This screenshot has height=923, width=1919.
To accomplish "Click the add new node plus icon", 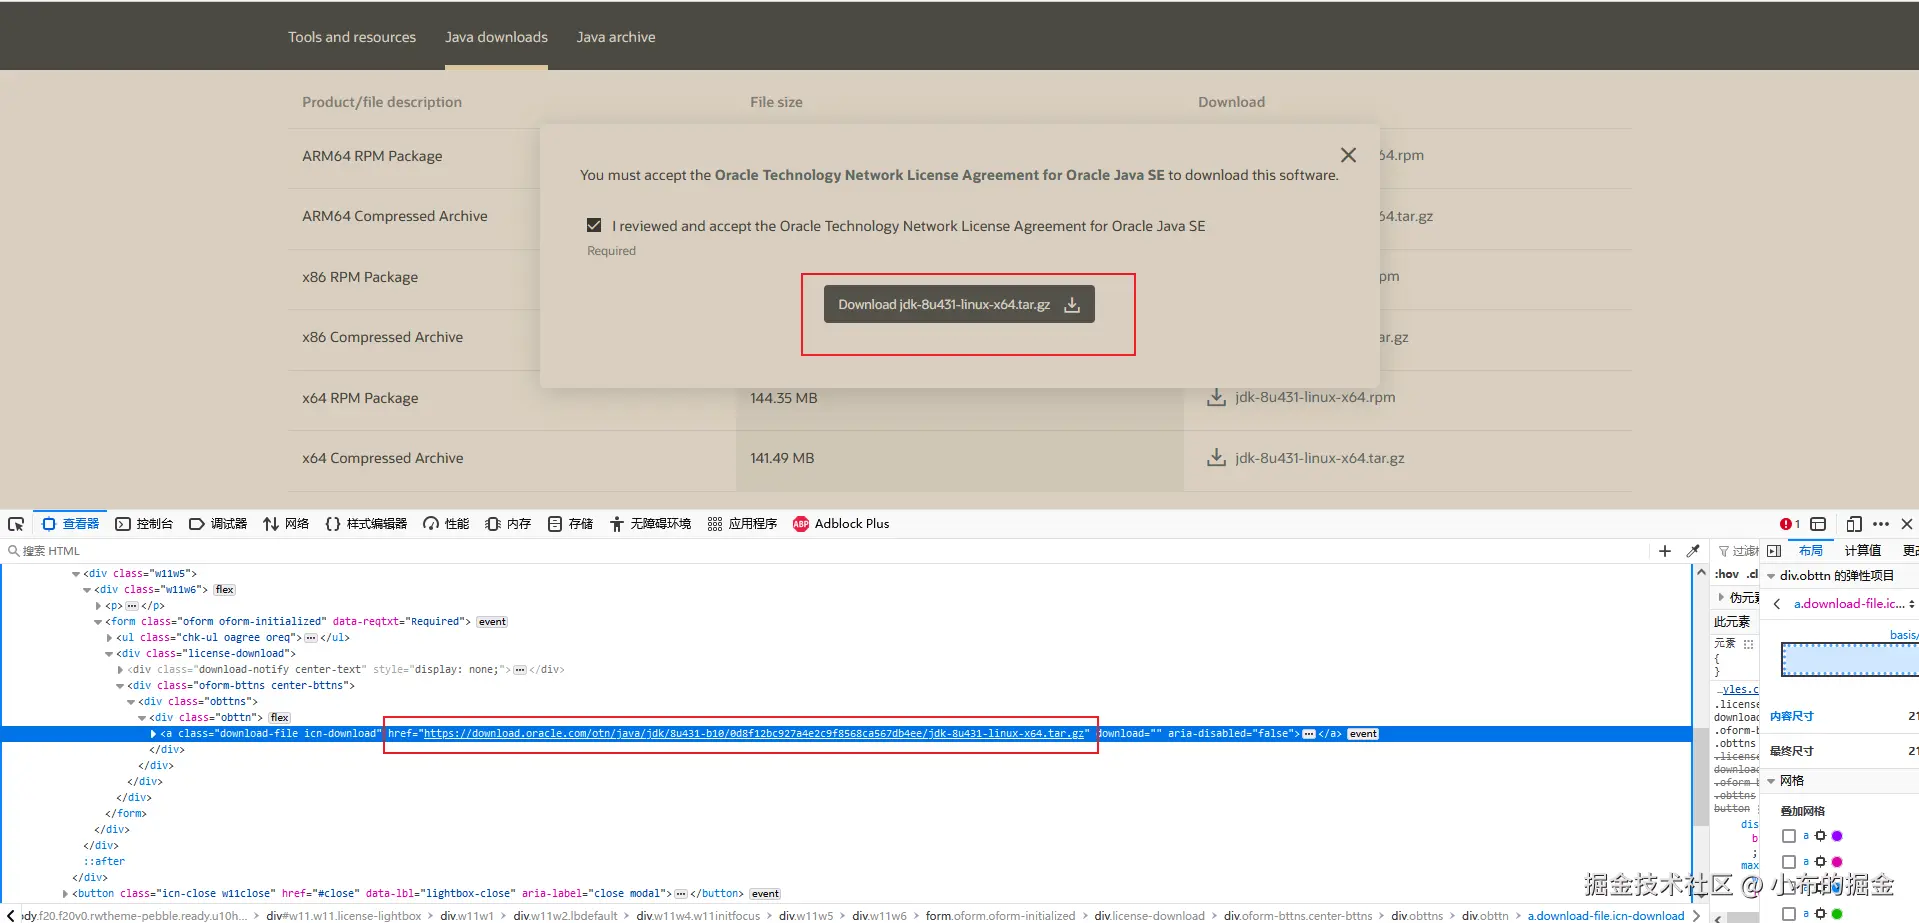I will click(1665, 551).
